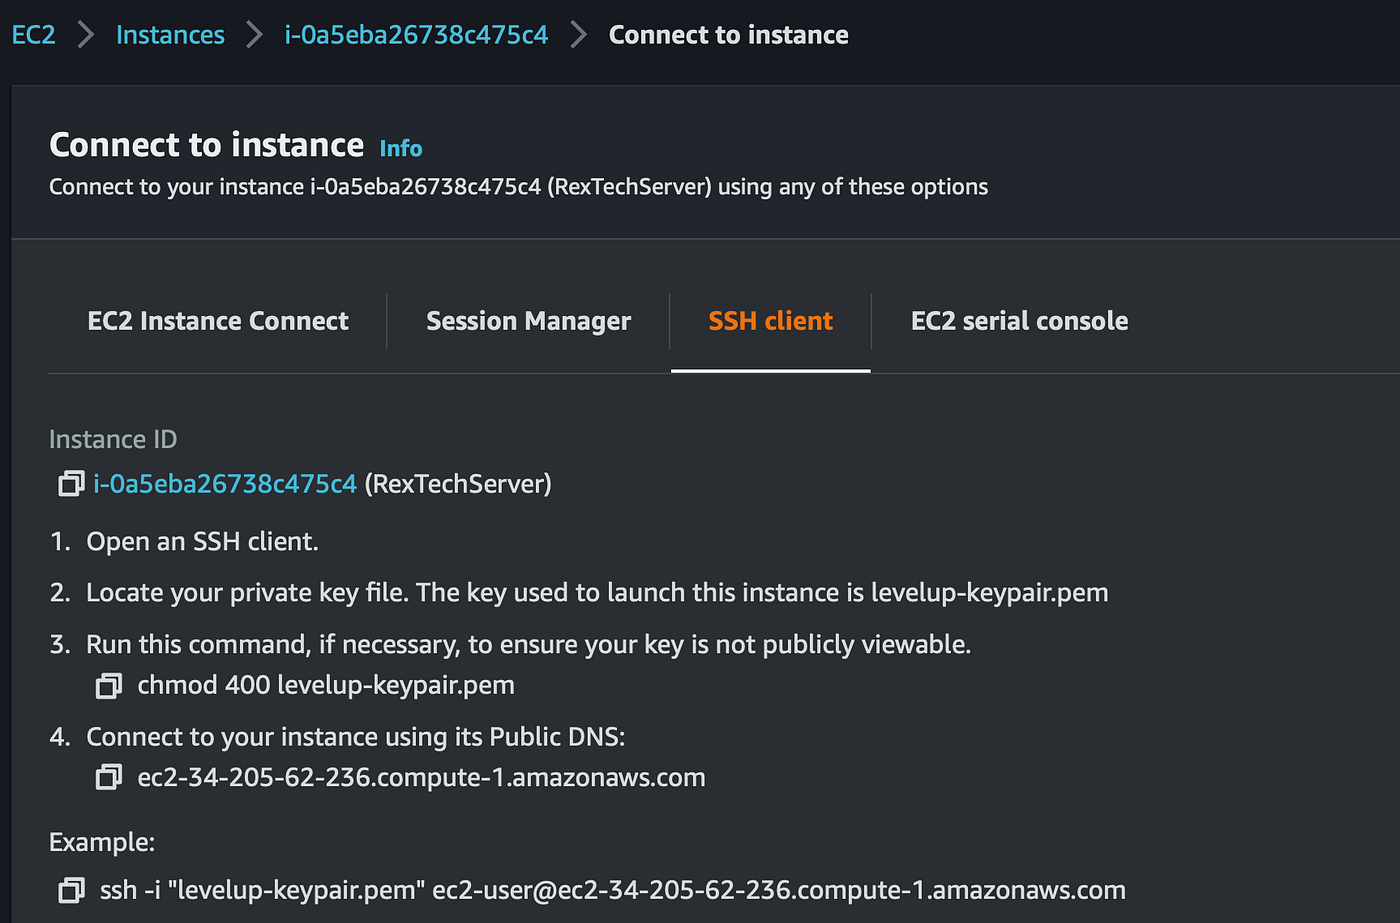Open the EC2 Instance Connect tab
The height and width of the screenshot is (923, 1400).
pos(218,321)
